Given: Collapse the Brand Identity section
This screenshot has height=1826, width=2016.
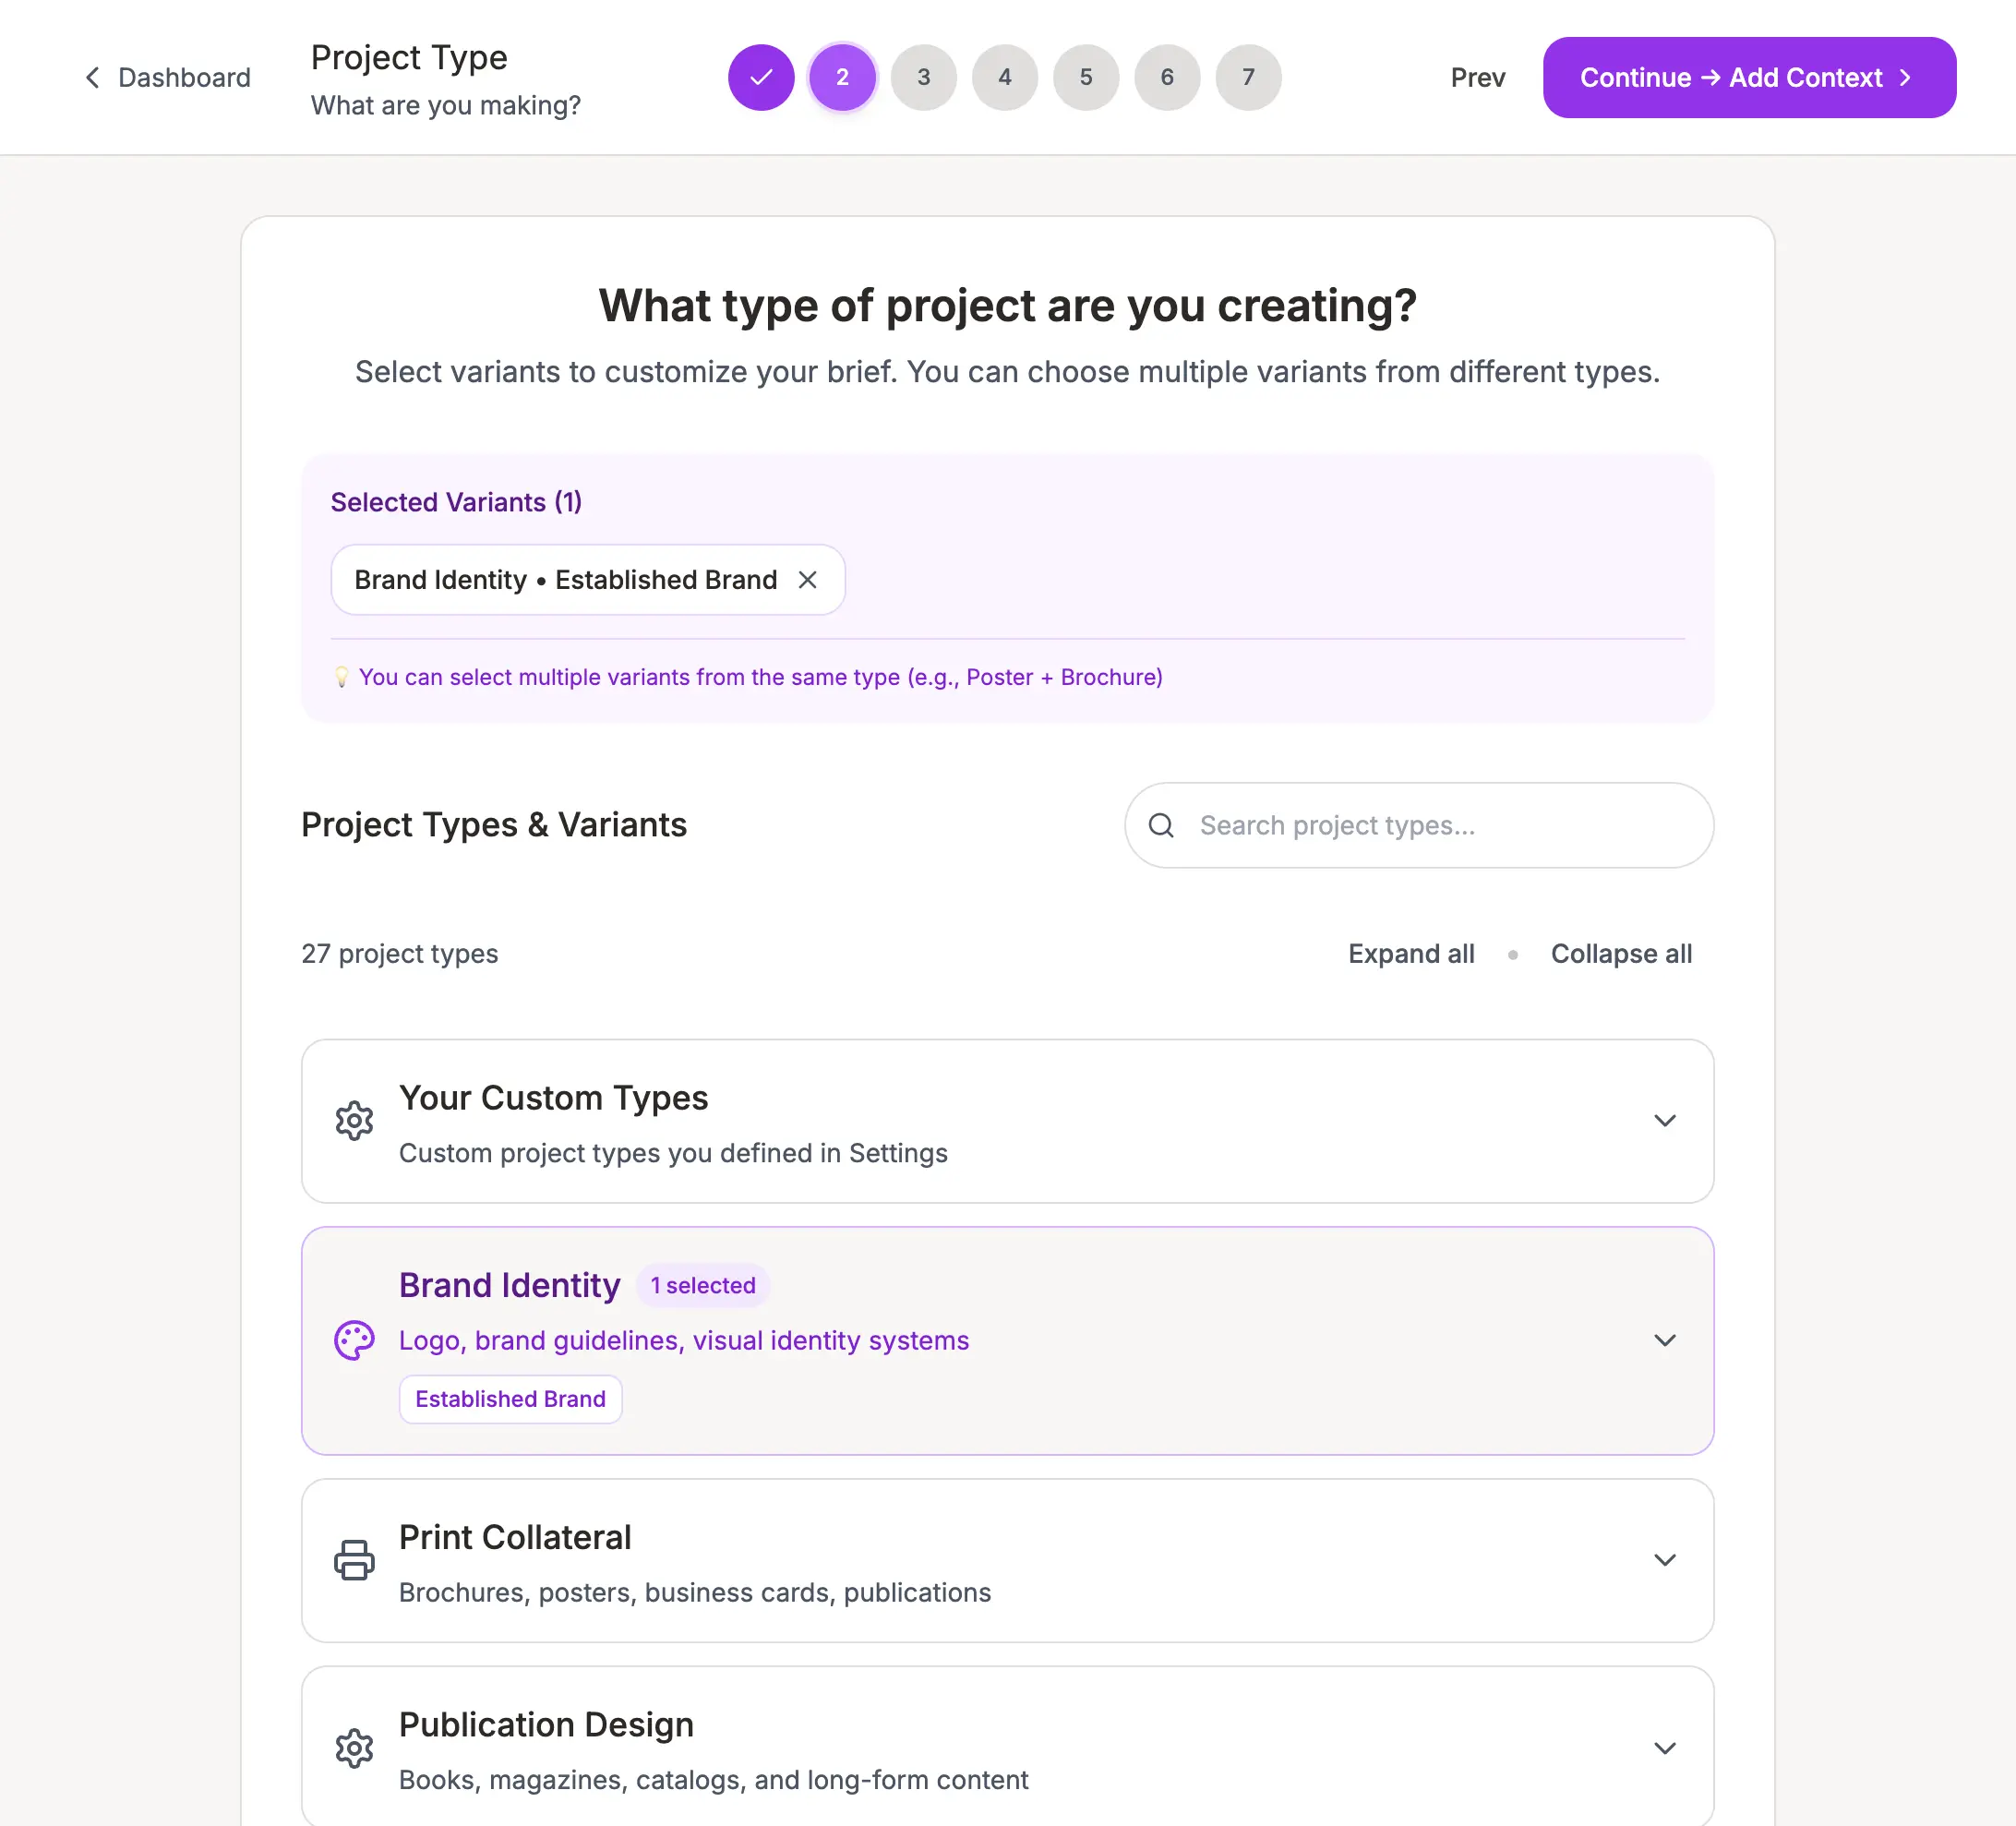Looking at the screenshot, I should click(1666, 1340).
